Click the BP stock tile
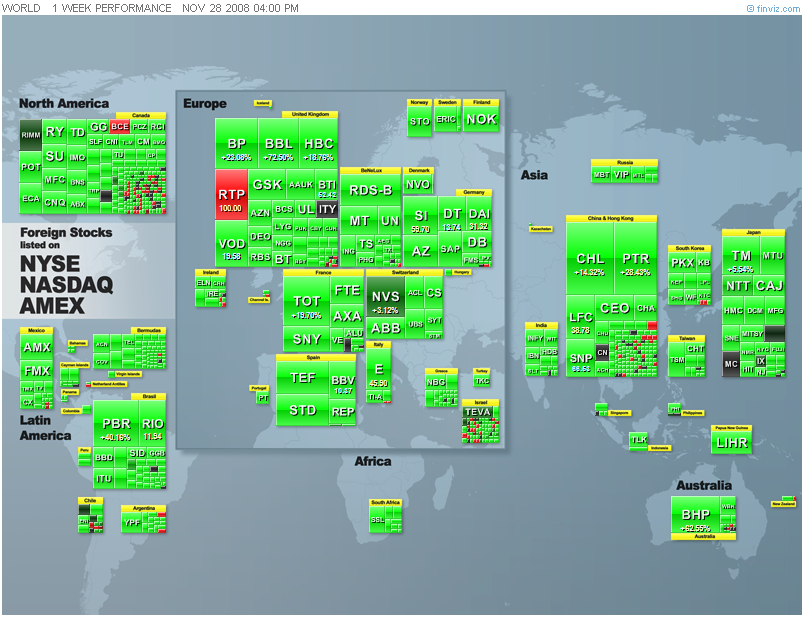804x618 pixels. tap(236, 144)
